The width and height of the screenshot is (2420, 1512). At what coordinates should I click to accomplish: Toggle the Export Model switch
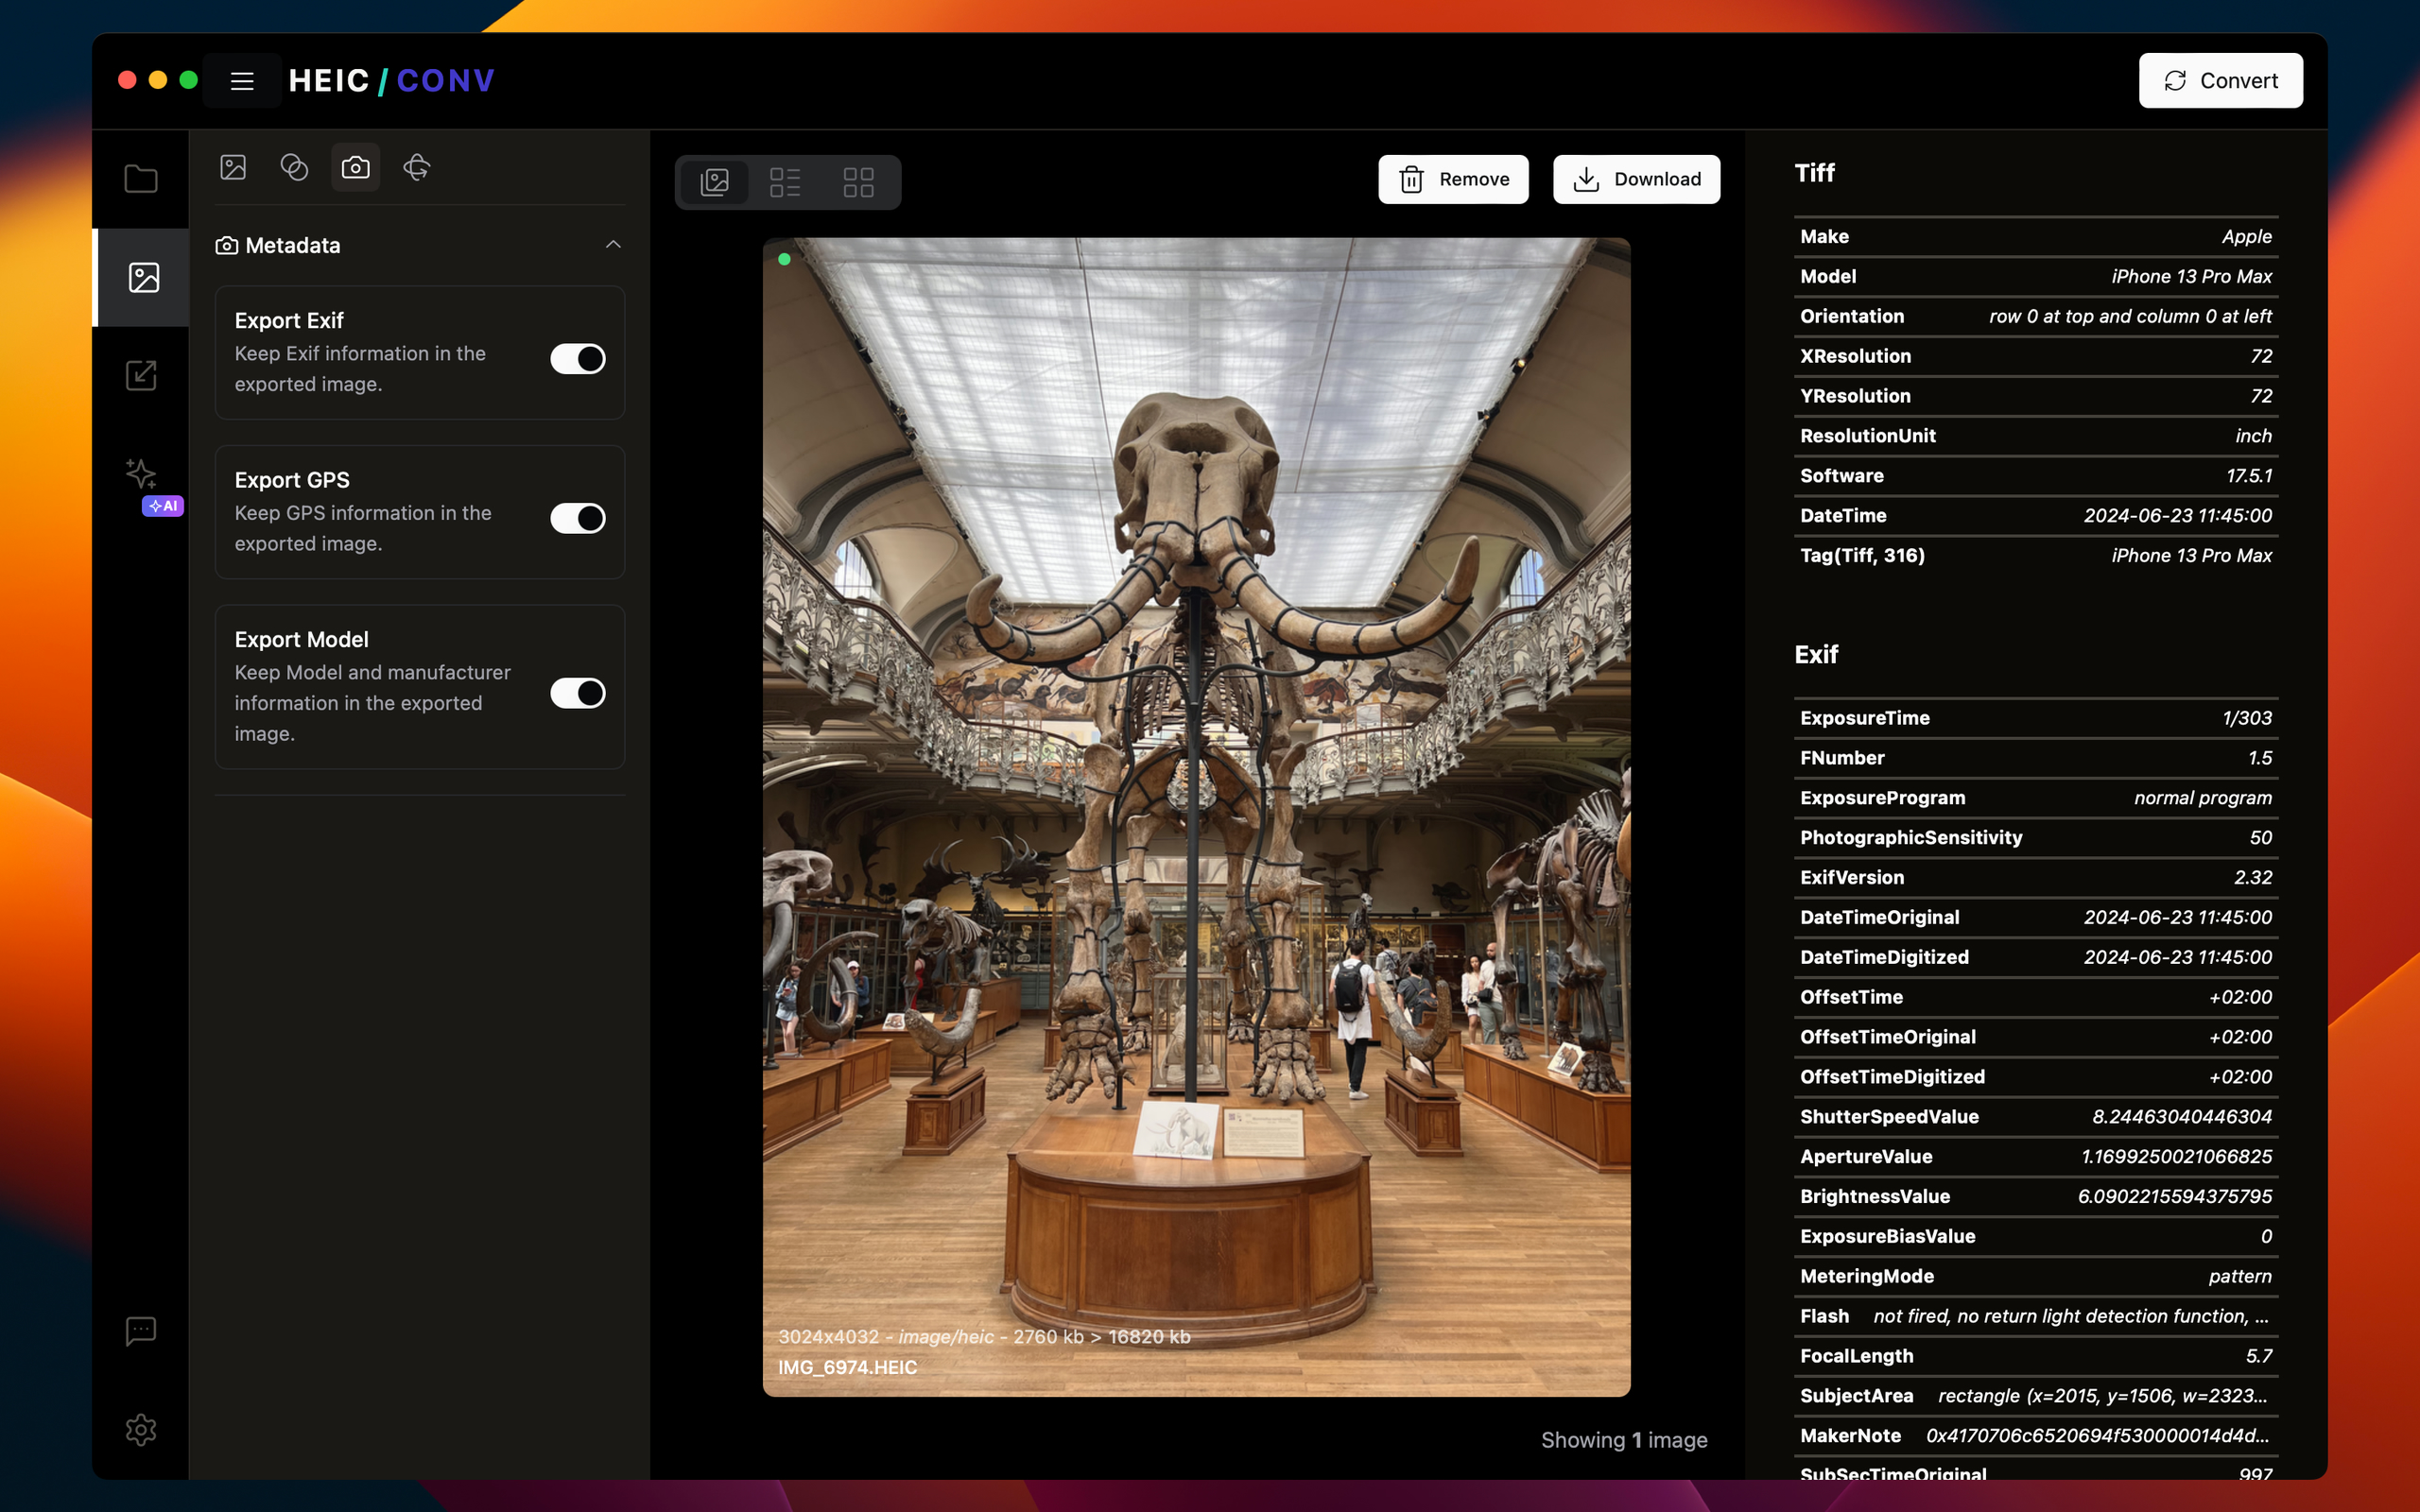pyautogui.click(x=577, y=693)
